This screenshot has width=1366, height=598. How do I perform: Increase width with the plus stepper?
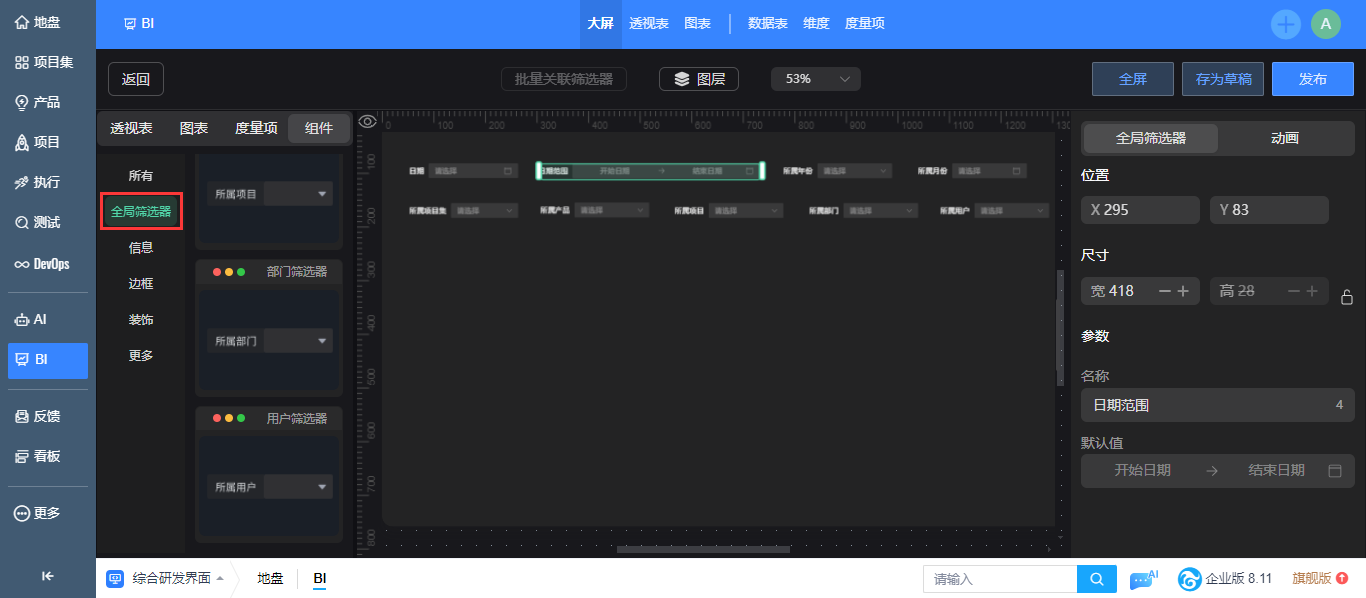[x=1183, y=291]
